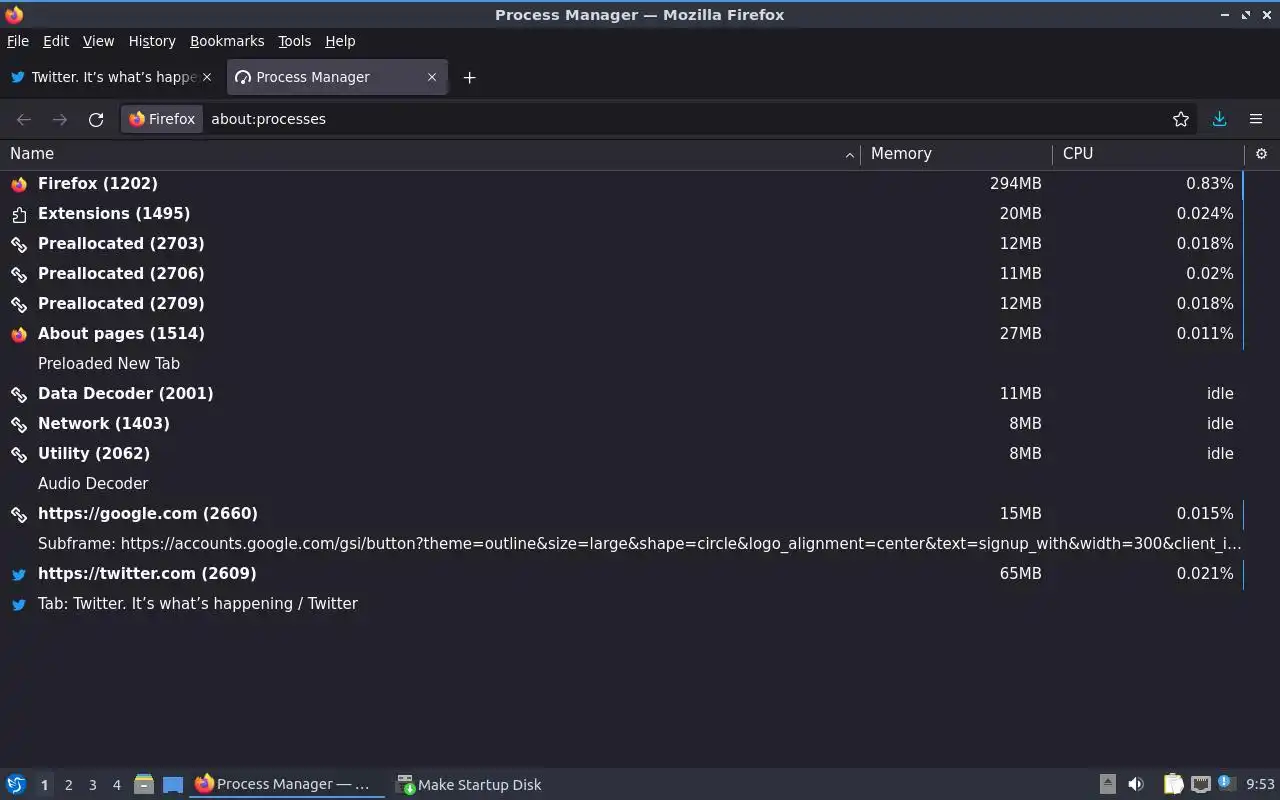Click the Network (1403) process icon
Viewport: 1280px width, 800px height.
[19, 424]
